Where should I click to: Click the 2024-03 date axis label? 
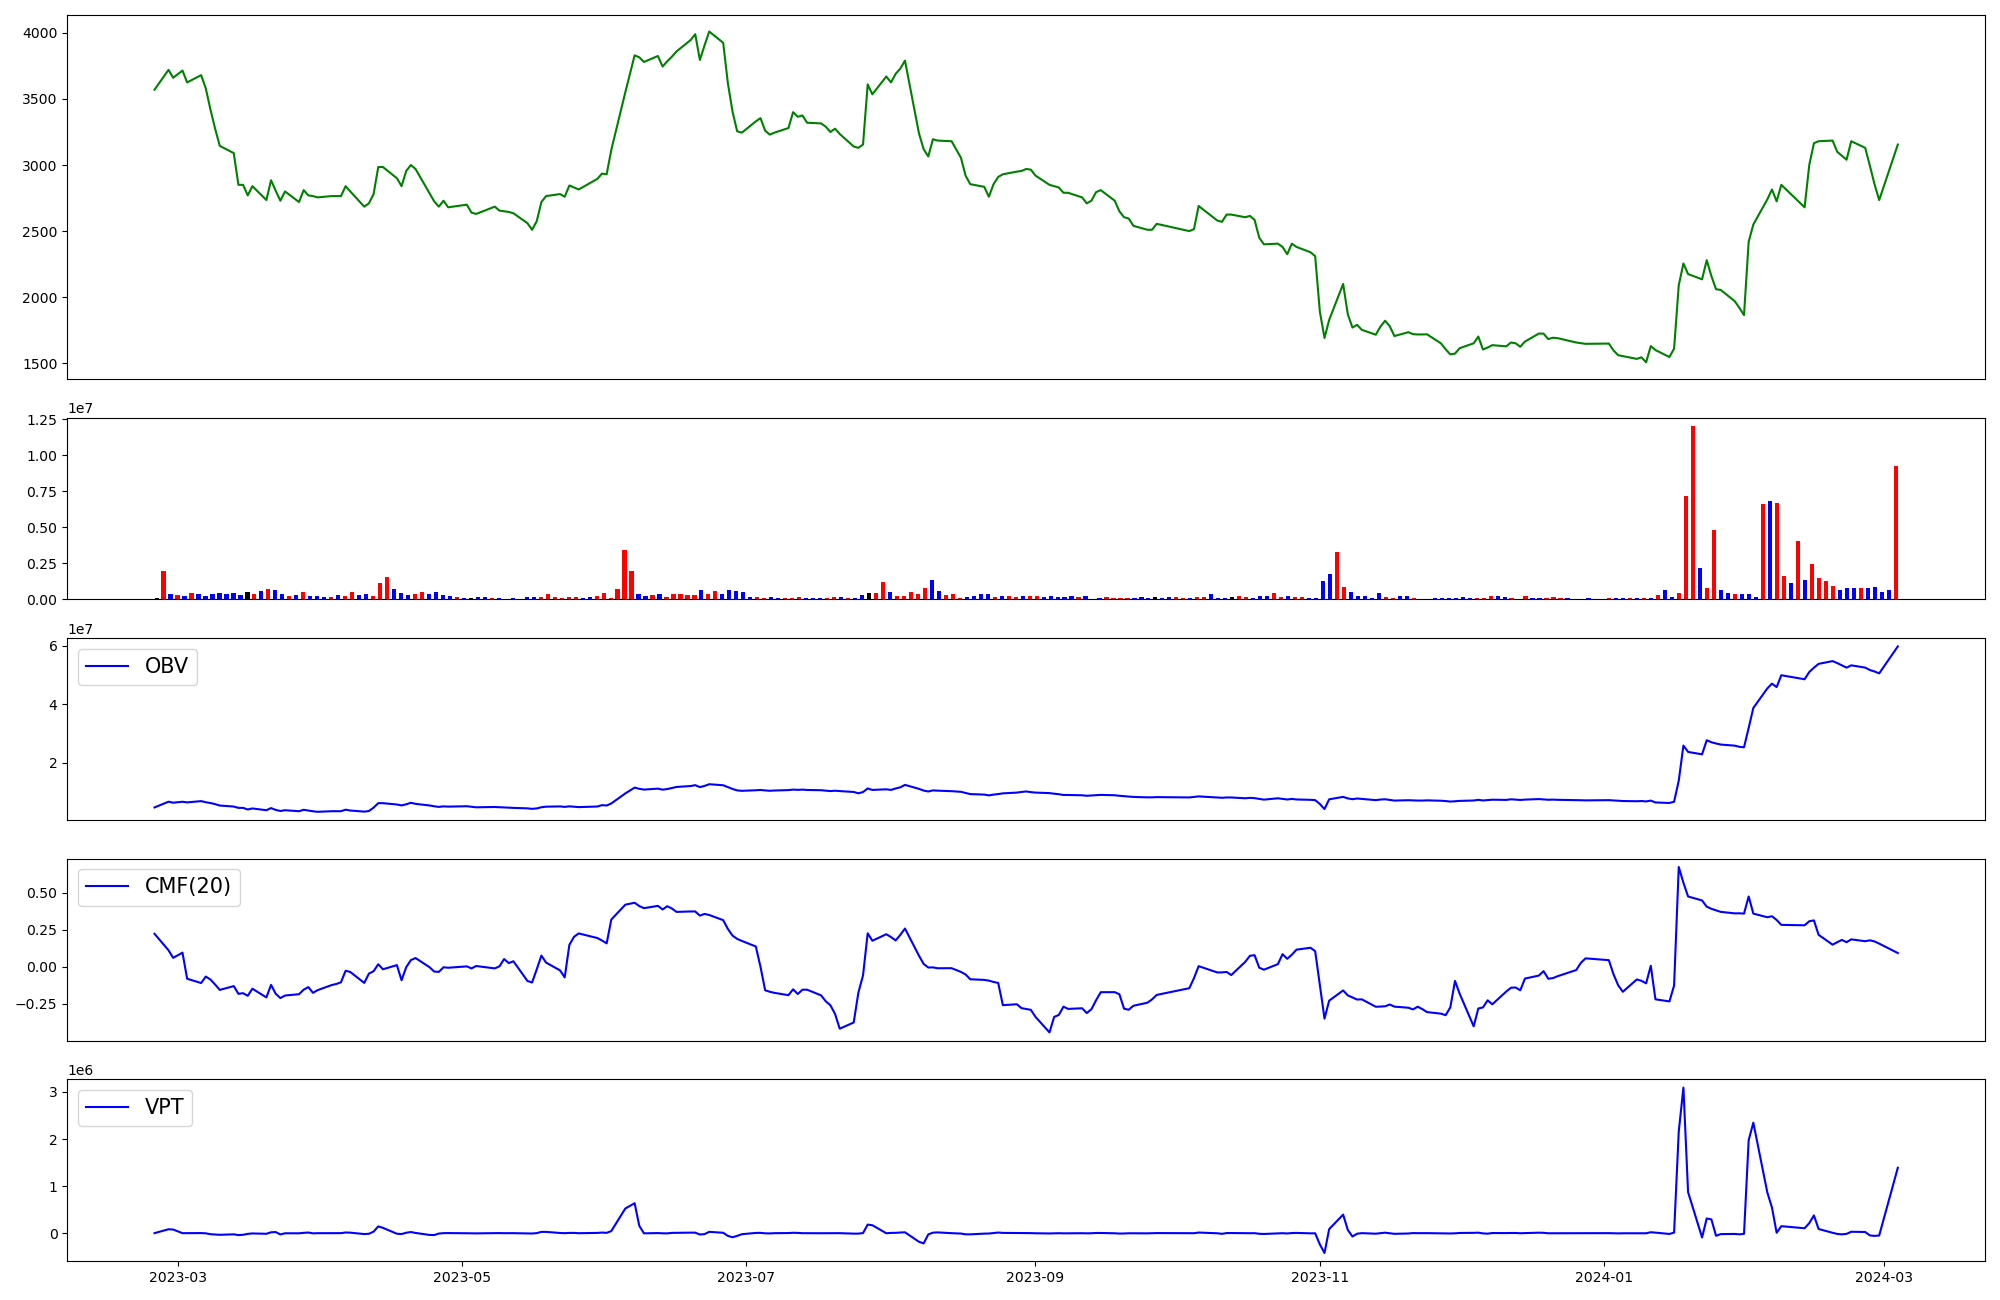[x=1884, y=1276]
